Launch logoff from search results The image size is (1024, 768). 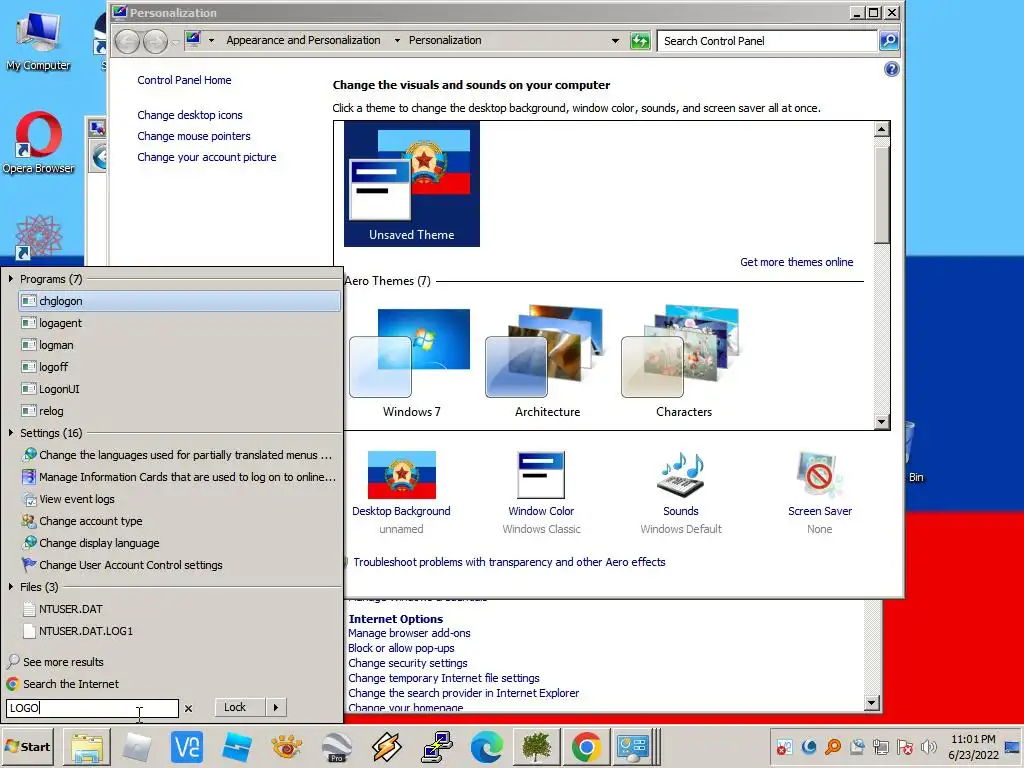tap(180, 367)
